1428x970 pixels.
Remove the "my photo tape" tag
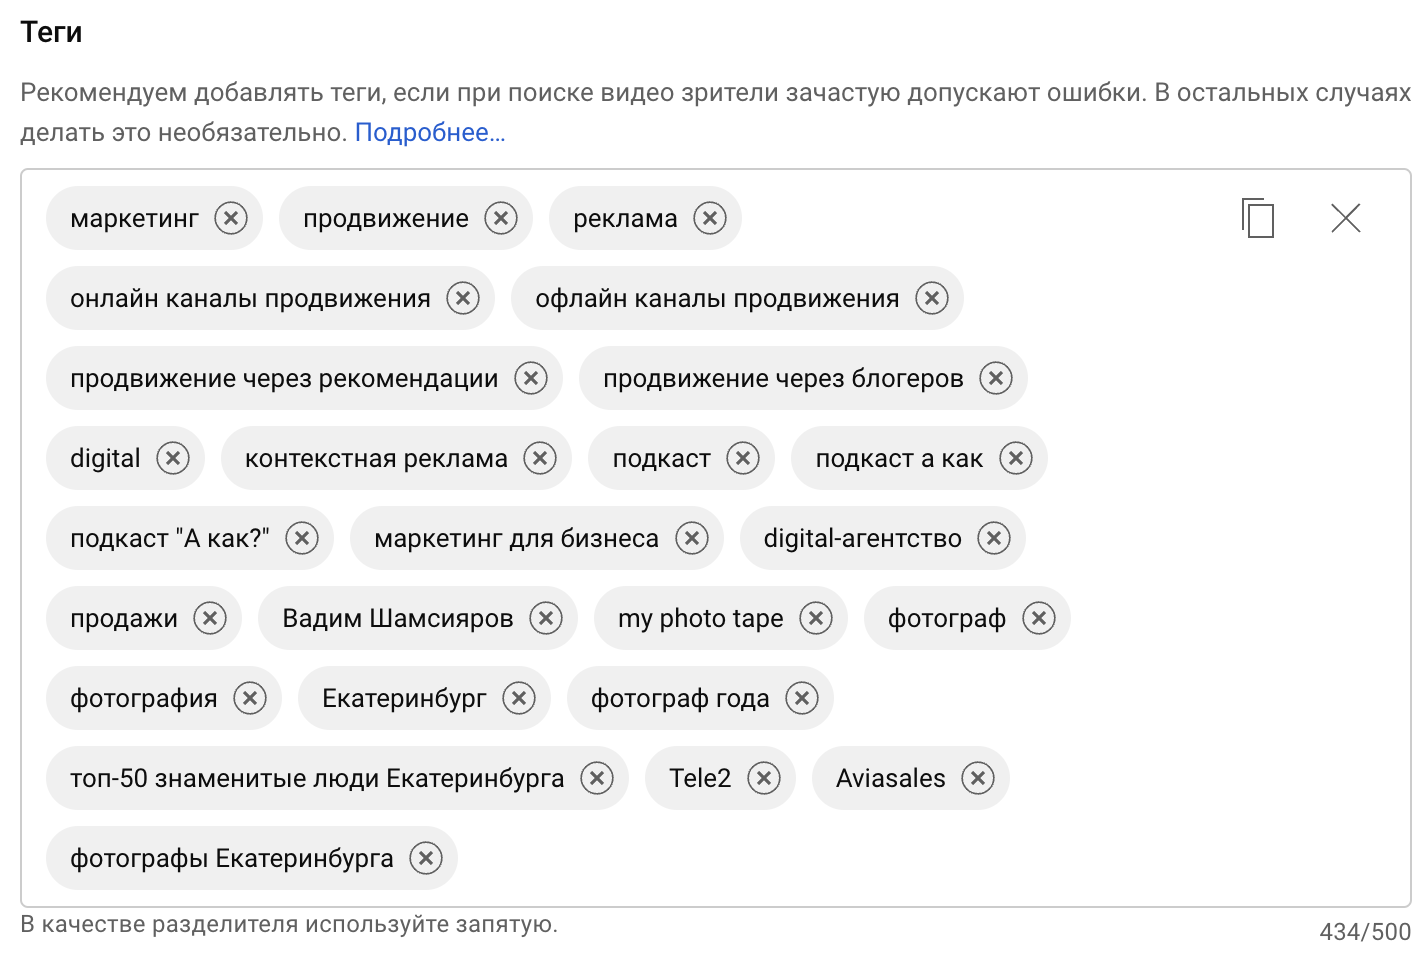coord(816,618)
